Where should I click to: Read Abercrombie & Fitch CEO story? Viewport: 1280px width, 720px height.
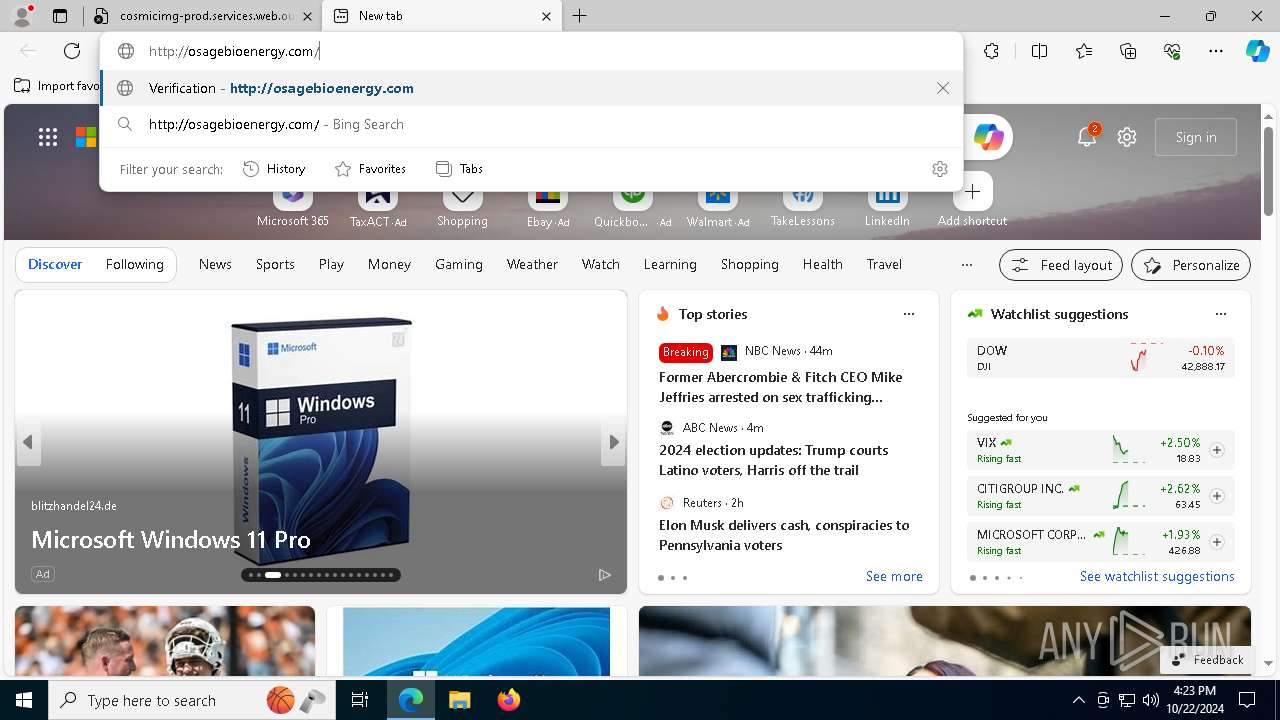click(x=781, y=387)
